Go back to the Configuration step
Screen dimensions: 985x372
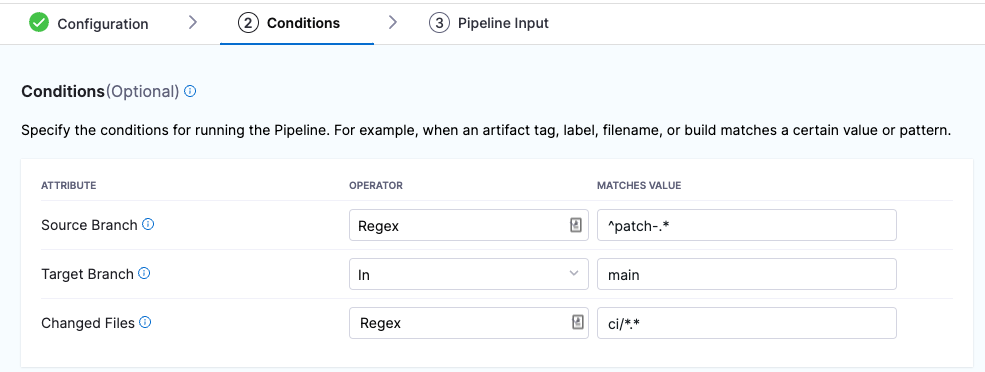click(102, 24)
